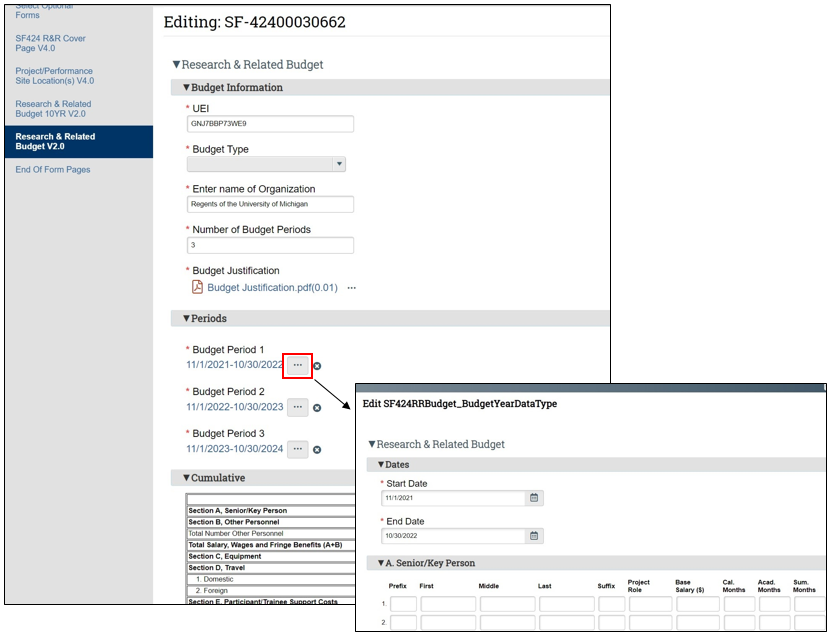
Task: Remove Budget Period 3 with its X icon
Action: [317, 449]
